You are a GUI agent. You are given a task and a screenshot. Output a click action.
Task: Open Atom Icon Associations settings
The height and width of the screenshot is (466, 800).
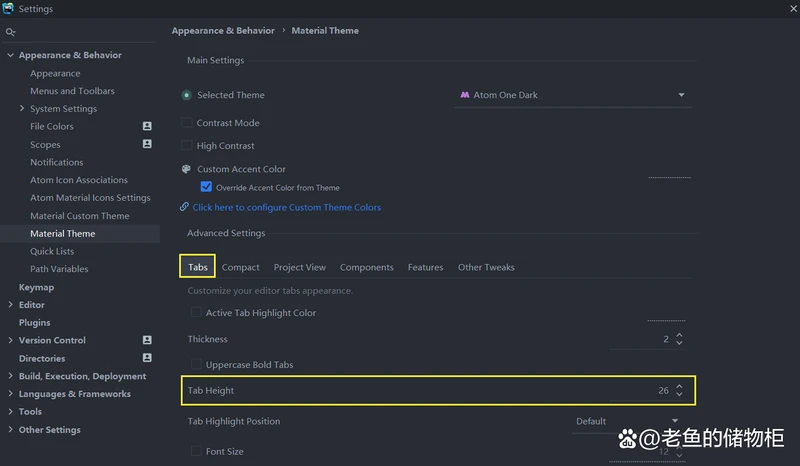point(79,180)
